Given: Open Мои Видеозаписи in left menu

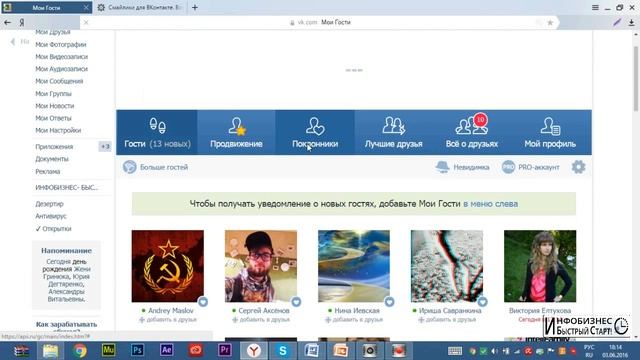Looking at the screenshot, I should [61, 57].
